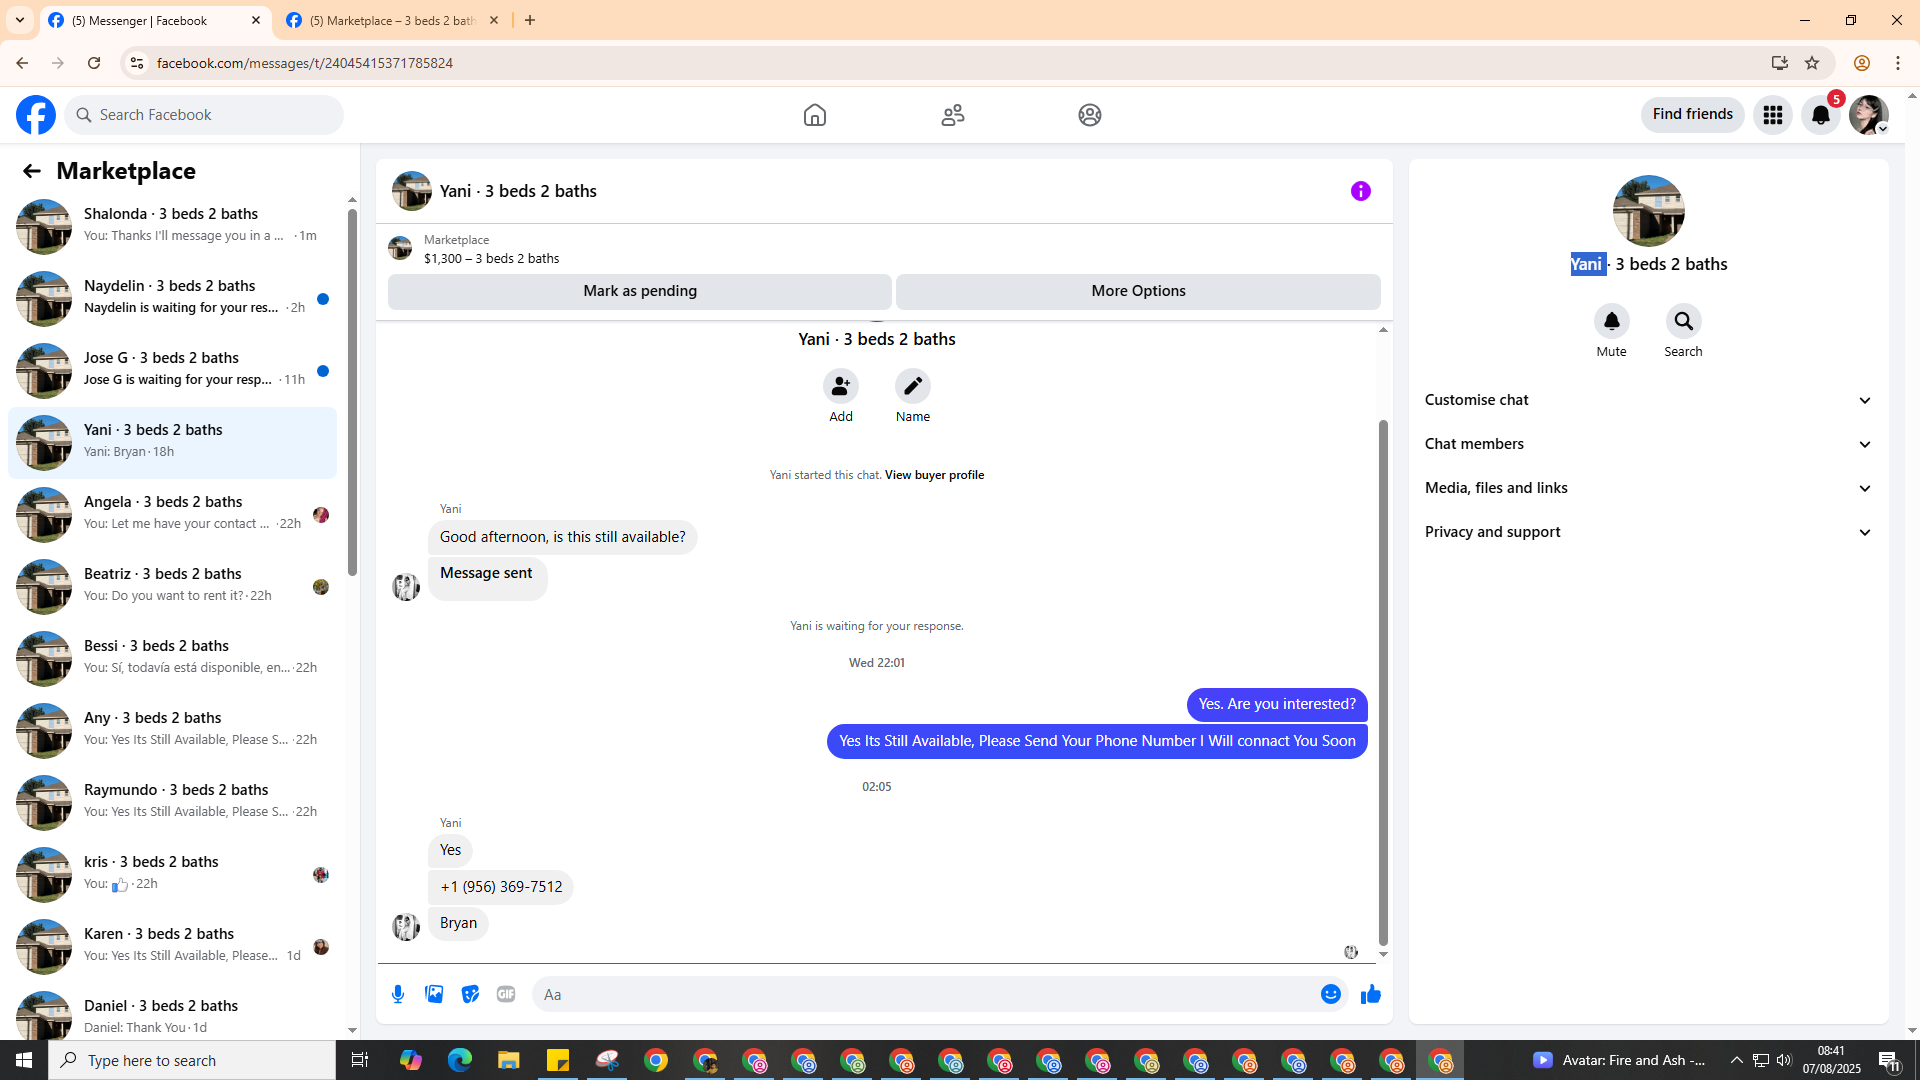
Task: Open the Windows Start menu
Action: (24, 1060)
